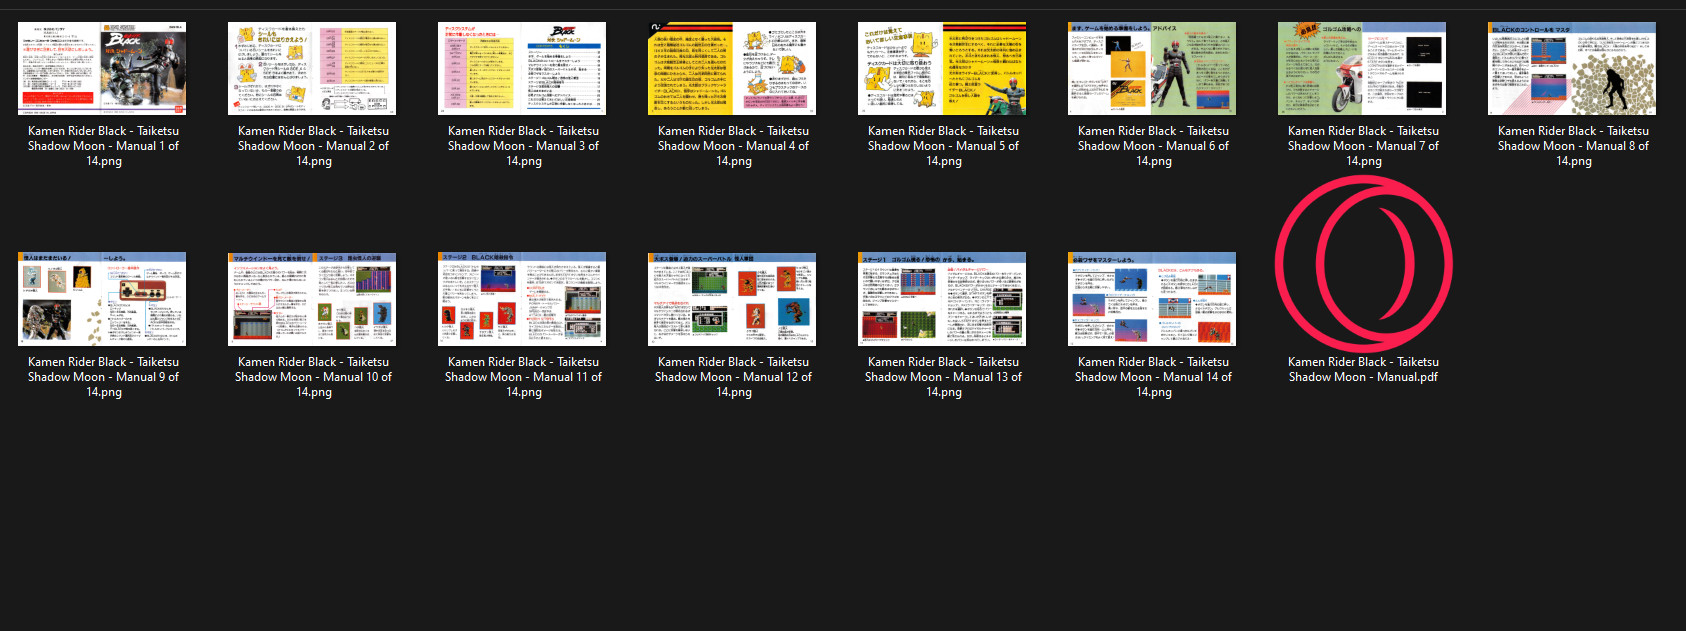Click the file name 'Manual 2 of 14.png'
Image resolution: width=1686 pixels, height=631 pixels.
pos(313,146)
